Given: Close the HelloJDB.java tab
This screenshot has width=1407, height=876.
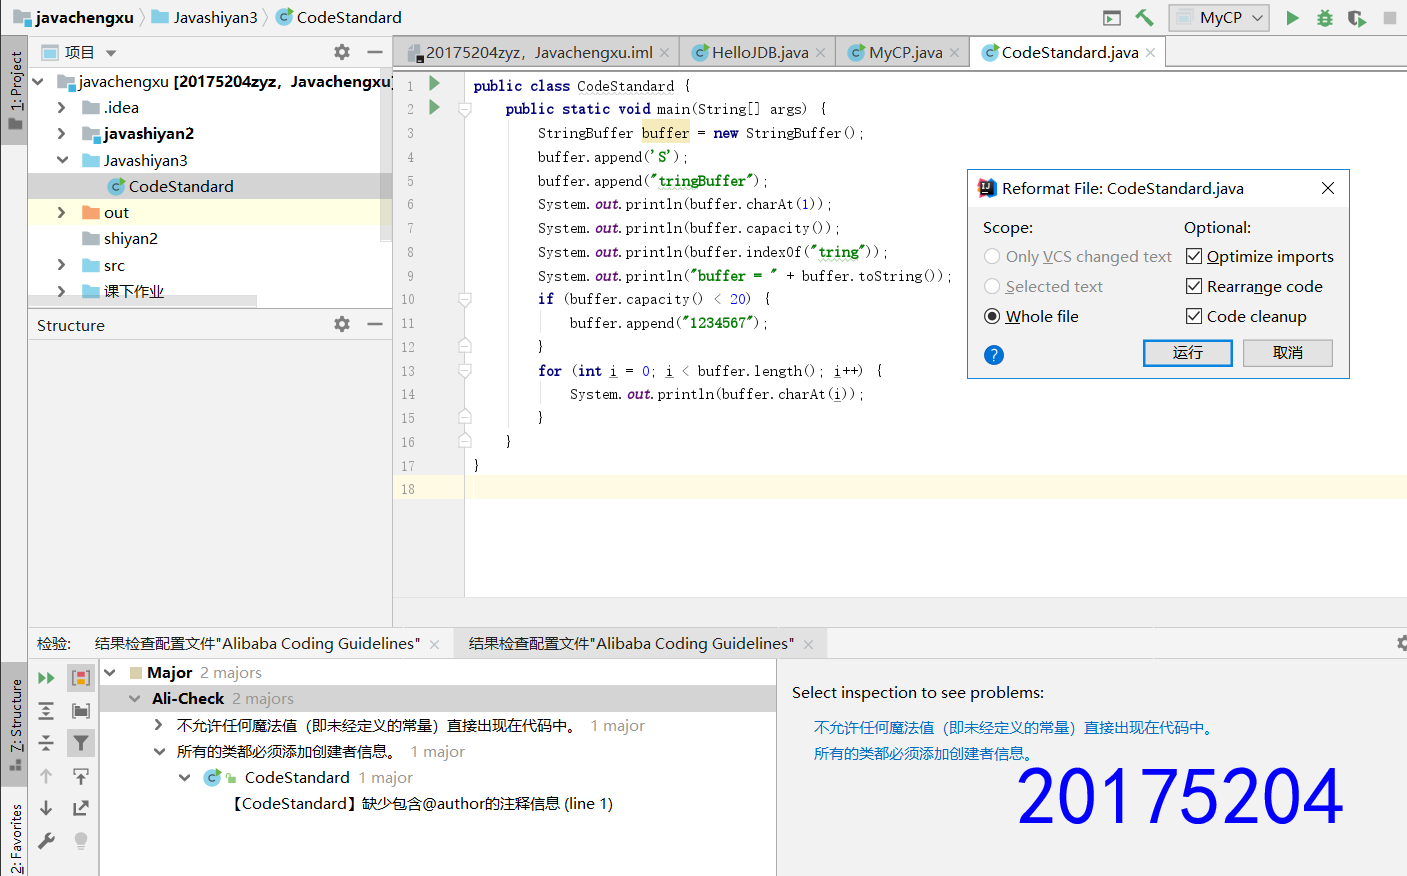Looking at the screenshot, I should point(820,53).
